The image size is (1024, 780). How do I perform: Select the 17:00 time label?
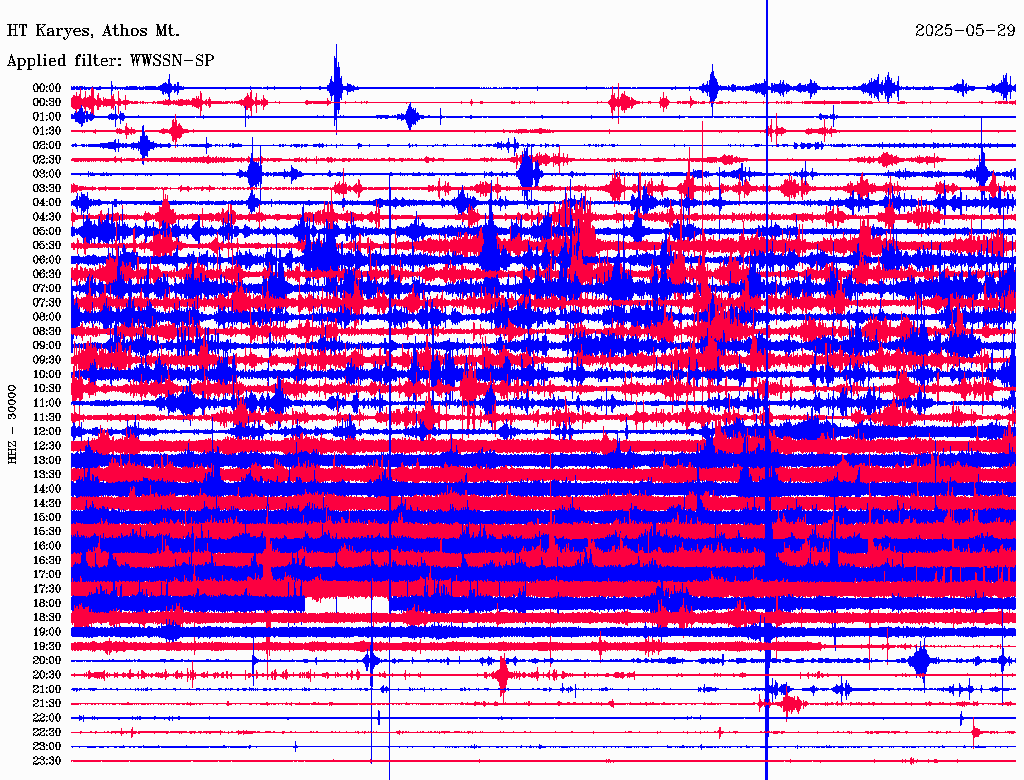47,575
